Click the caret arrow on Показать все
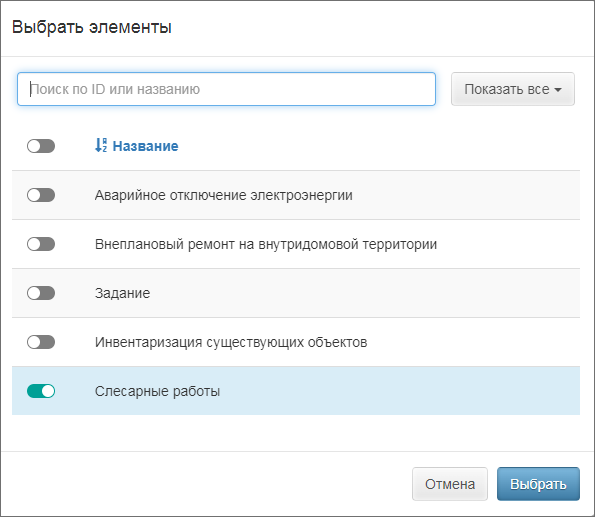595x517 pixels. click(x=558, y=90)
